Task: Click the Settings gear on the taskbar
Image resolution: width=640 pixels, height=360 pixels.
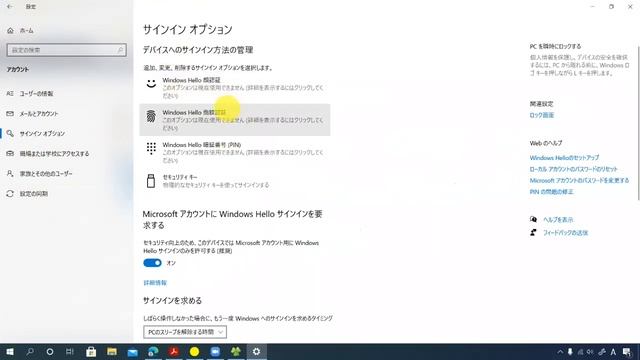Action: [x=256, y=351]
